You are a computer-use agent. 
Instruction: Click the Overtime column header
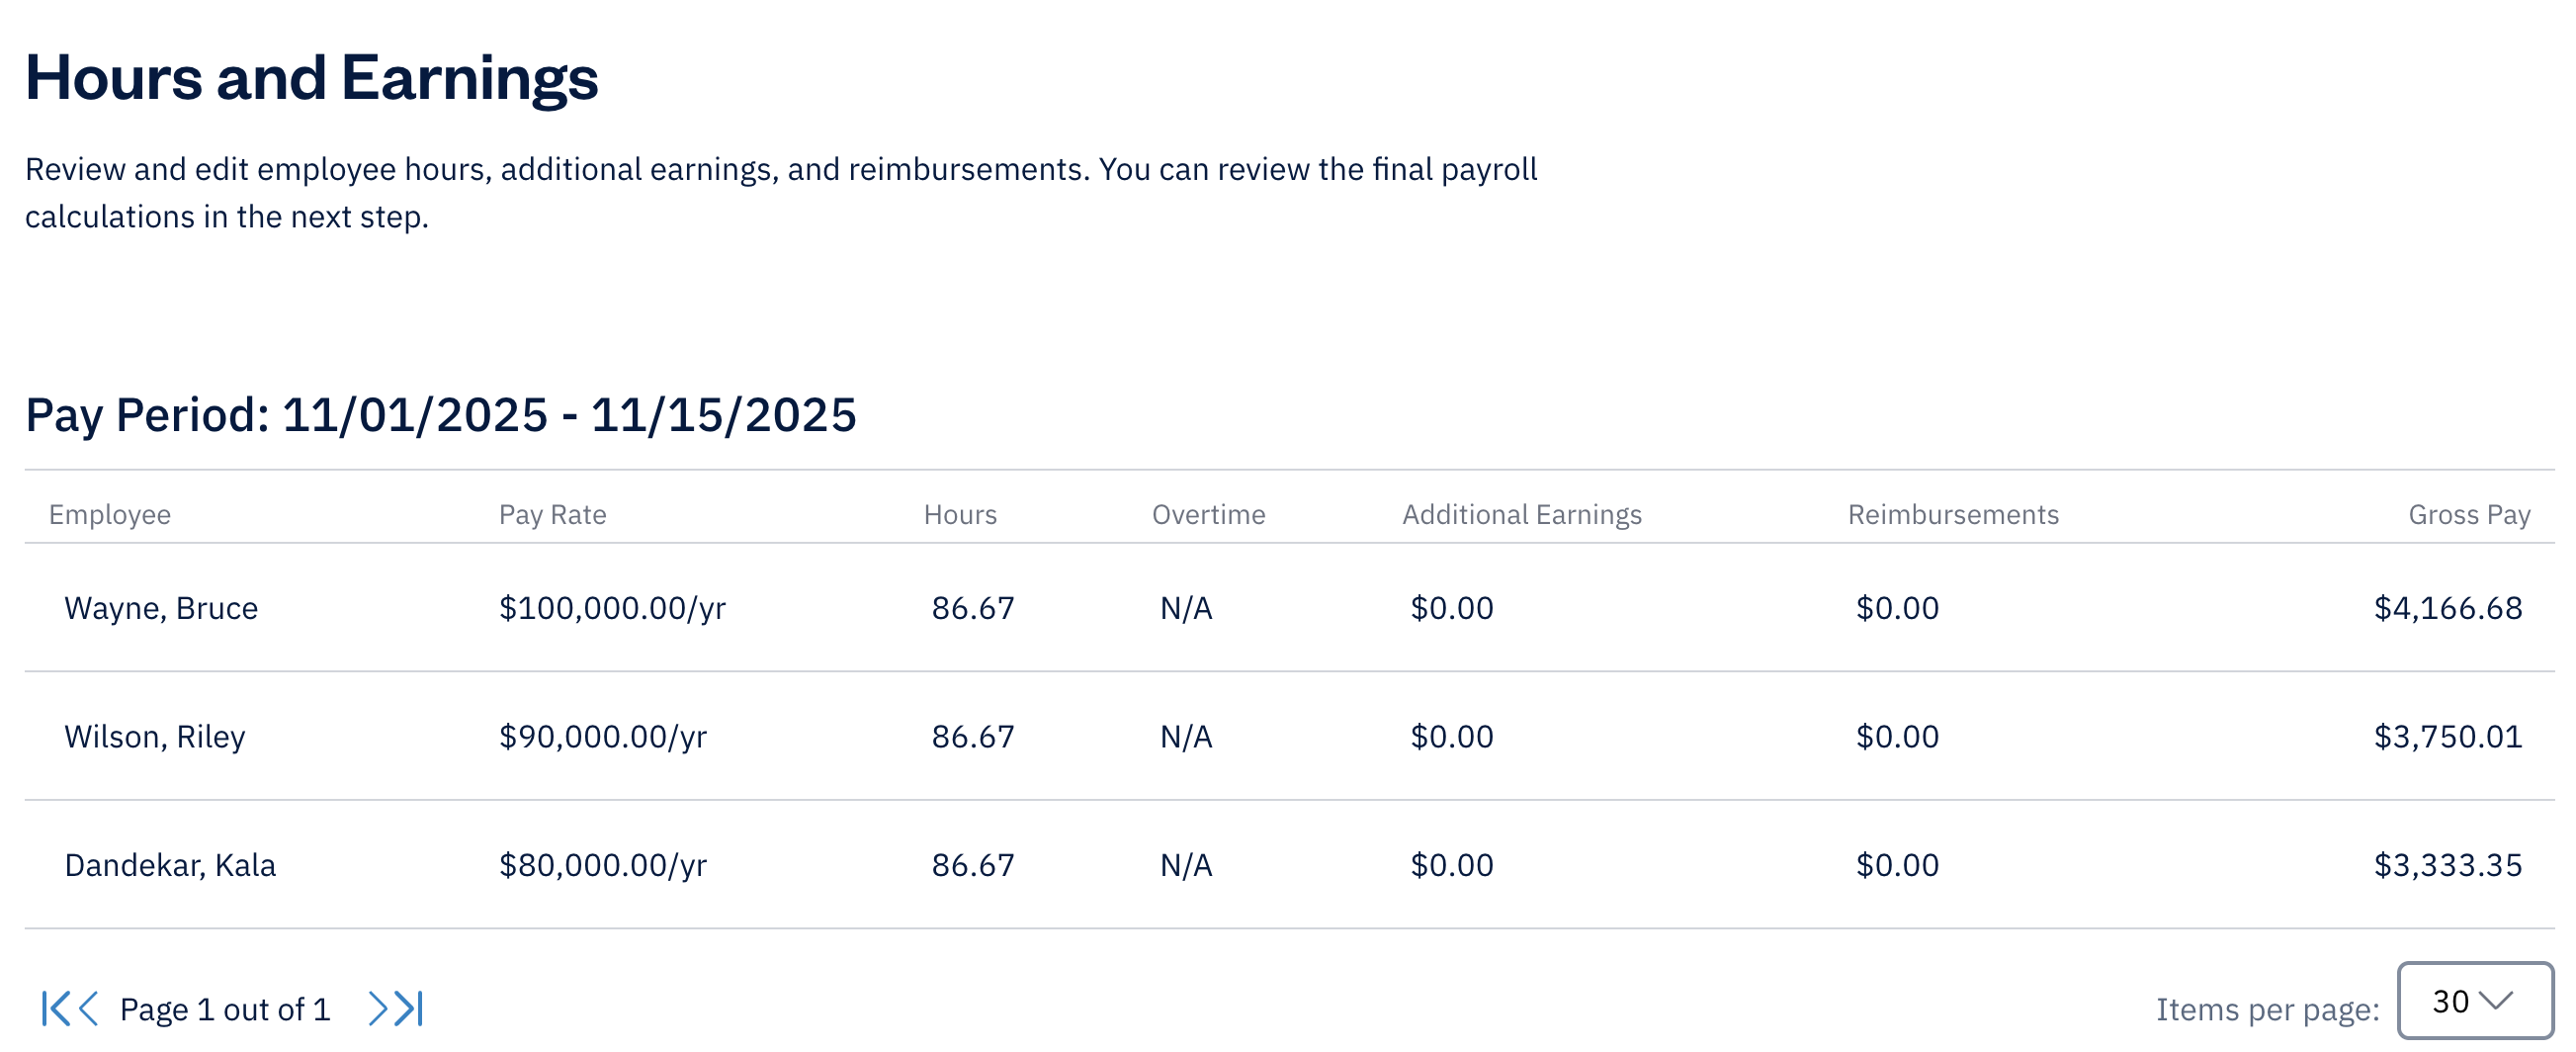coord(1209,514)
